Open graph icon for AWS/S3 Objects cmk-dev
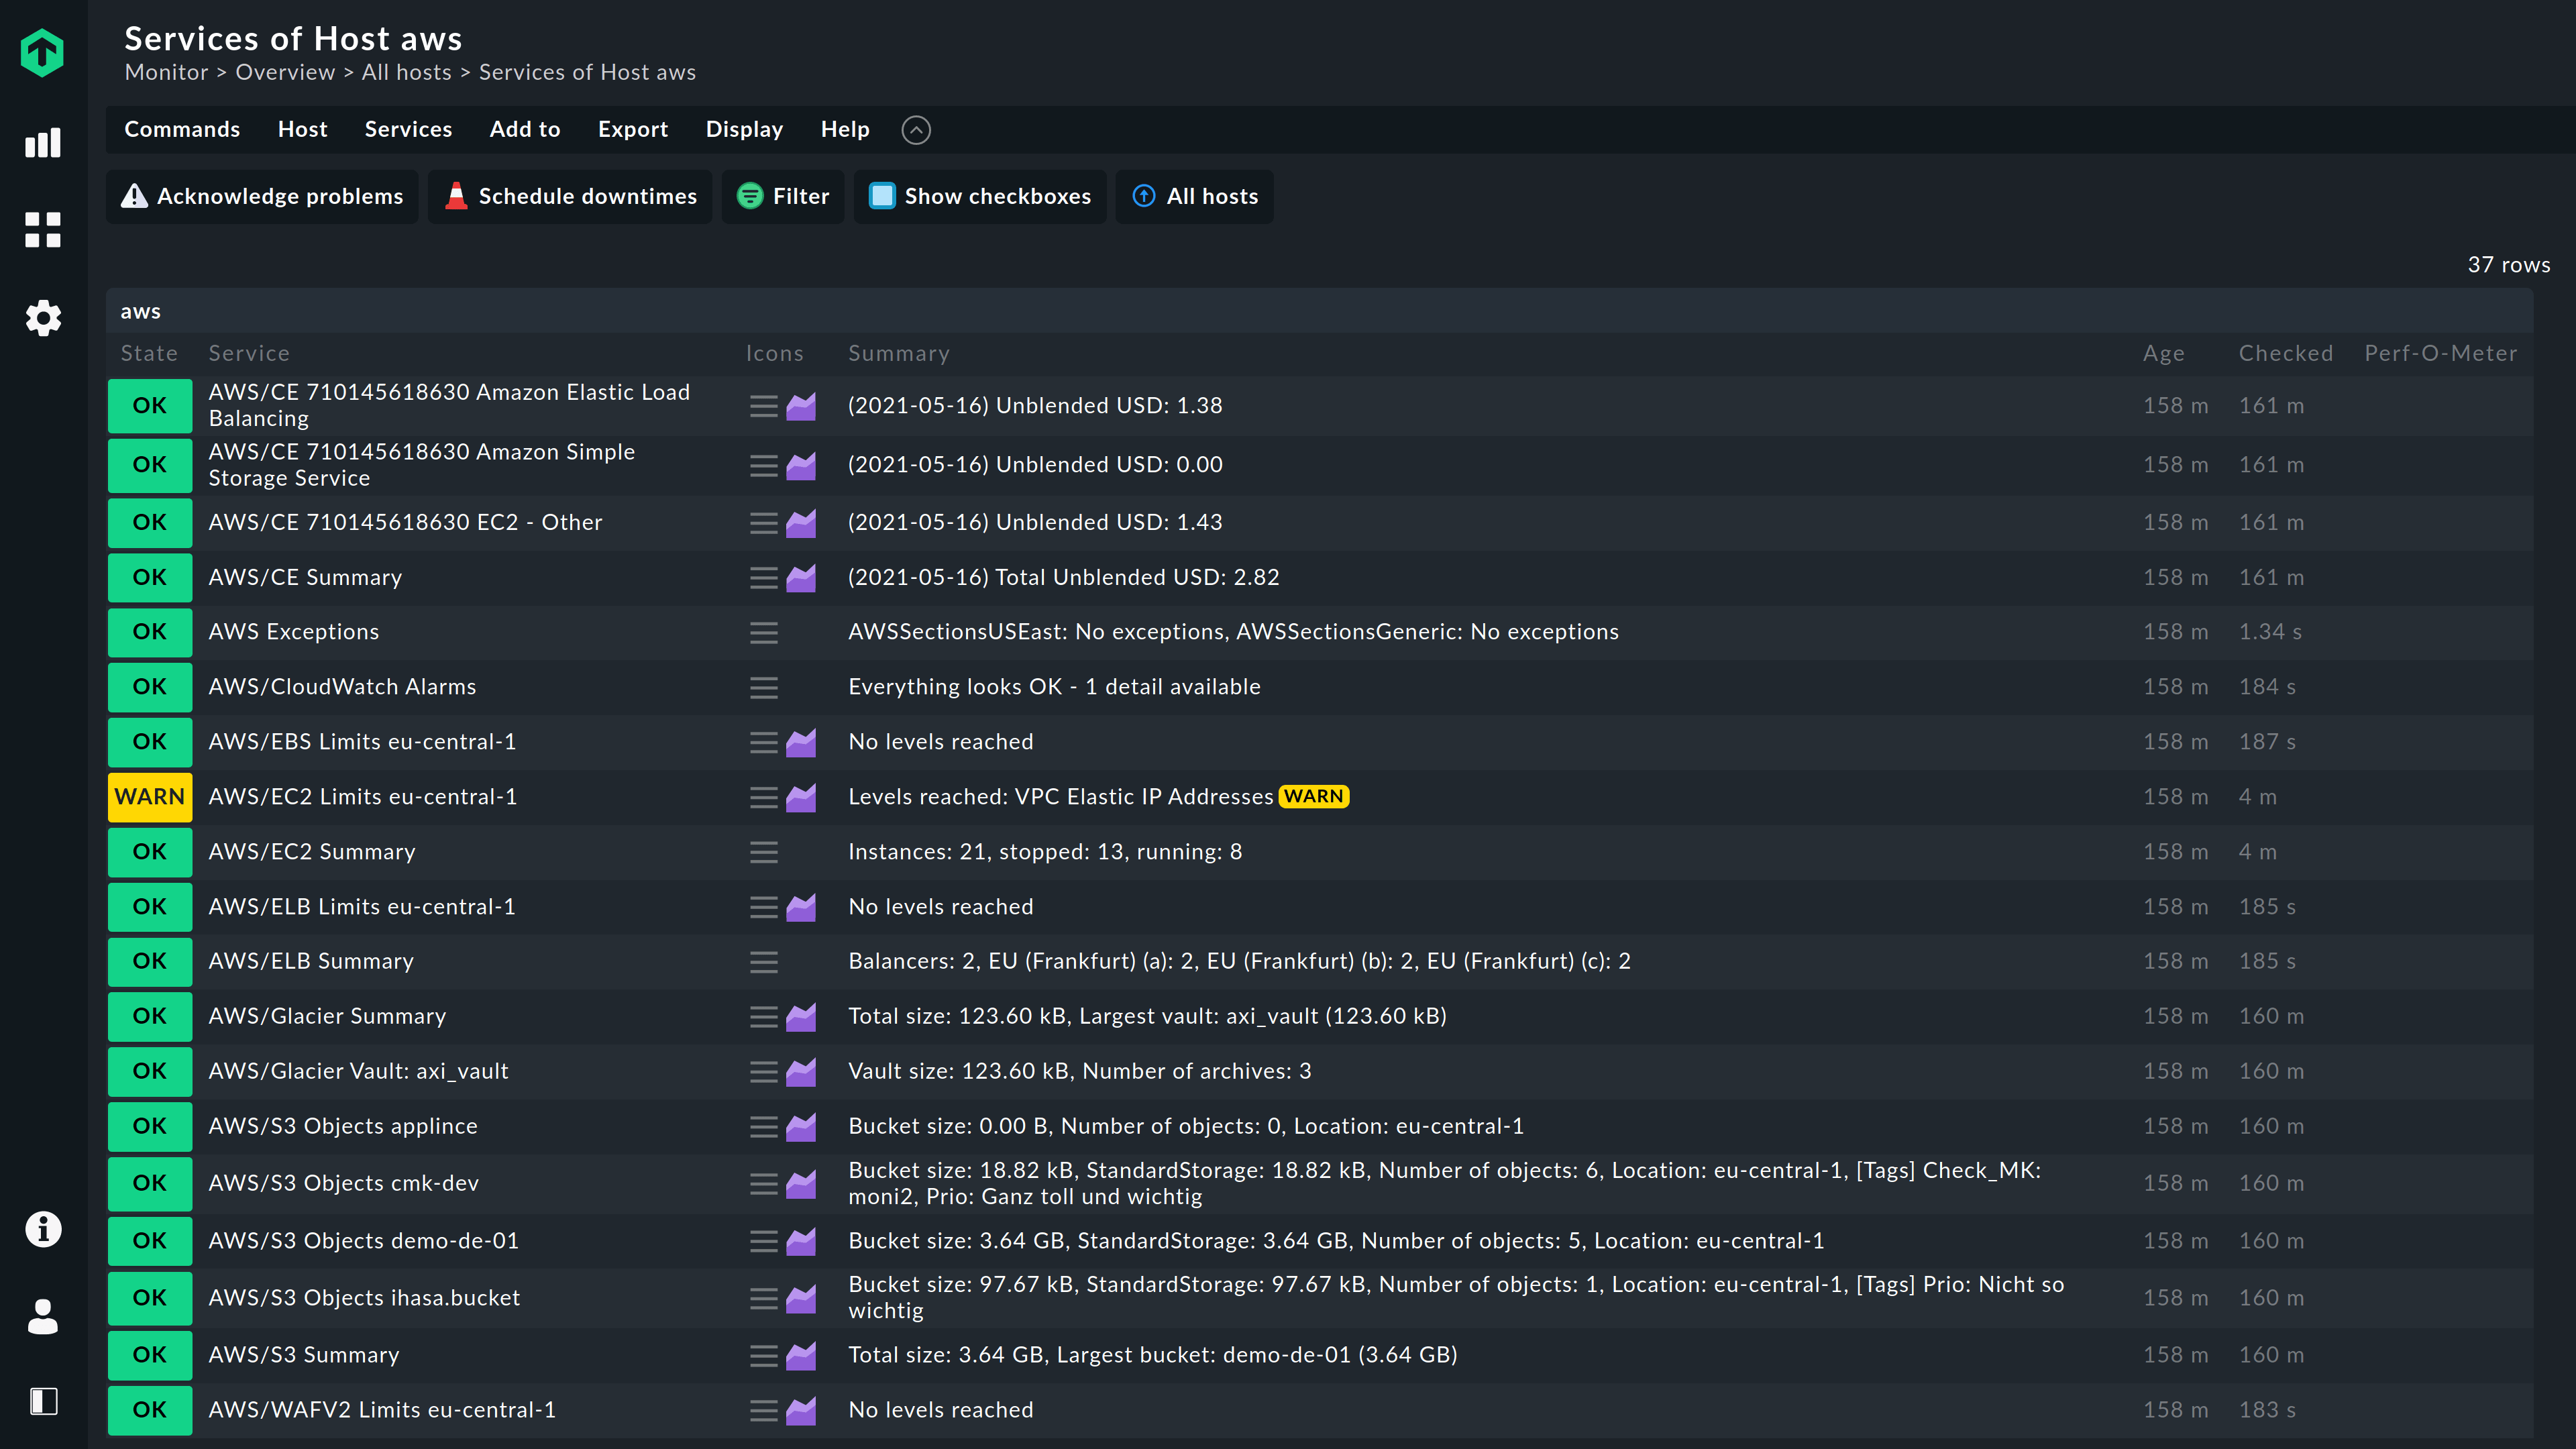The width and height of the screenshot is (2576, 1449). [x=801, y=1184]
